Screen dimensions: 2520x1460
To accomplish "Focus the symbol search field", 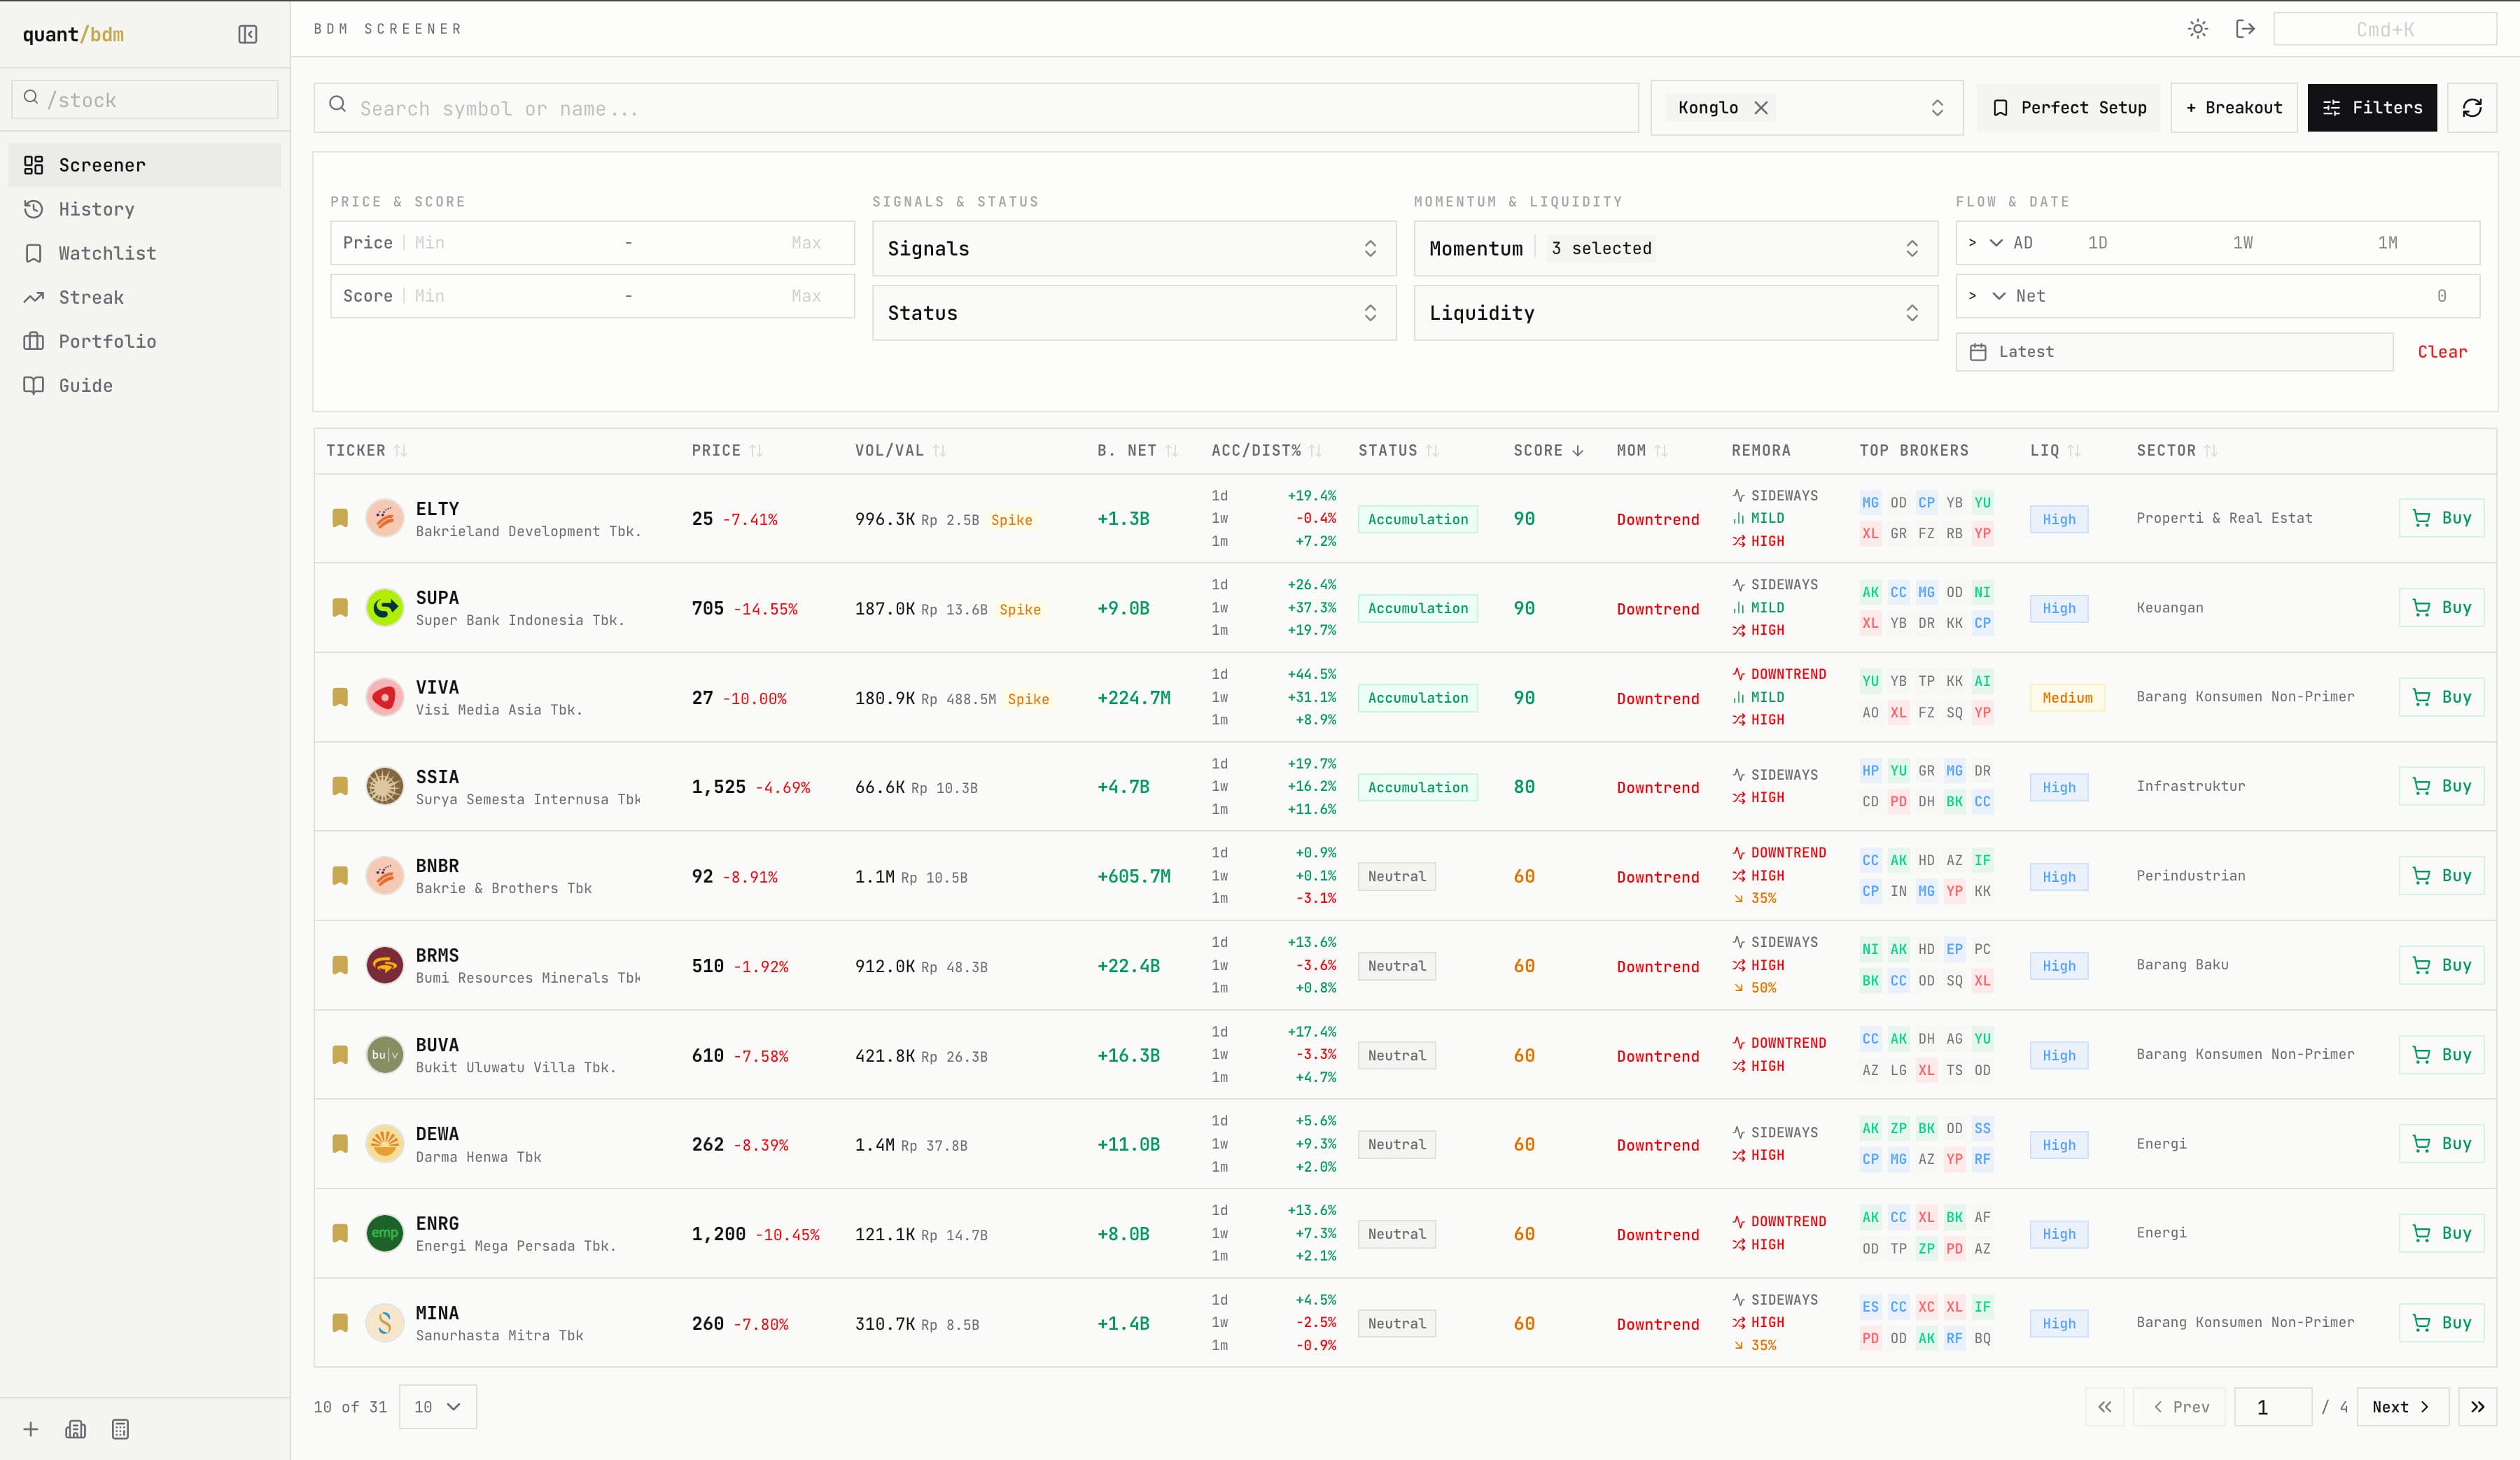I will tap(976, 108).
